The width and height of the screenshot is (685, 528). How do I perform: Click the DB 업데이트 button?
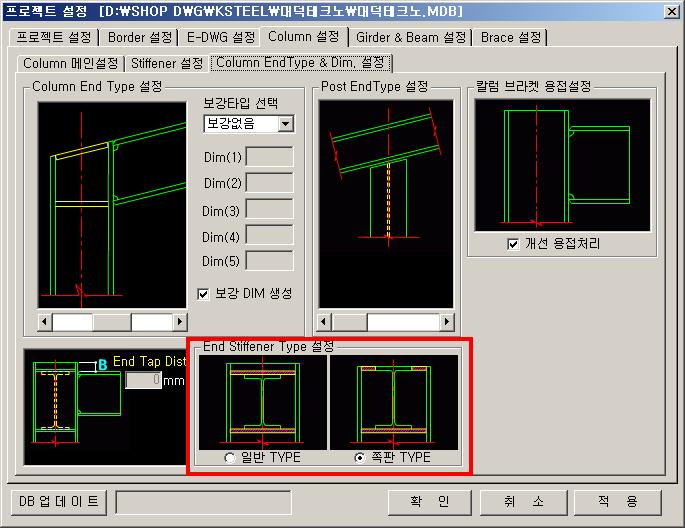59,501
